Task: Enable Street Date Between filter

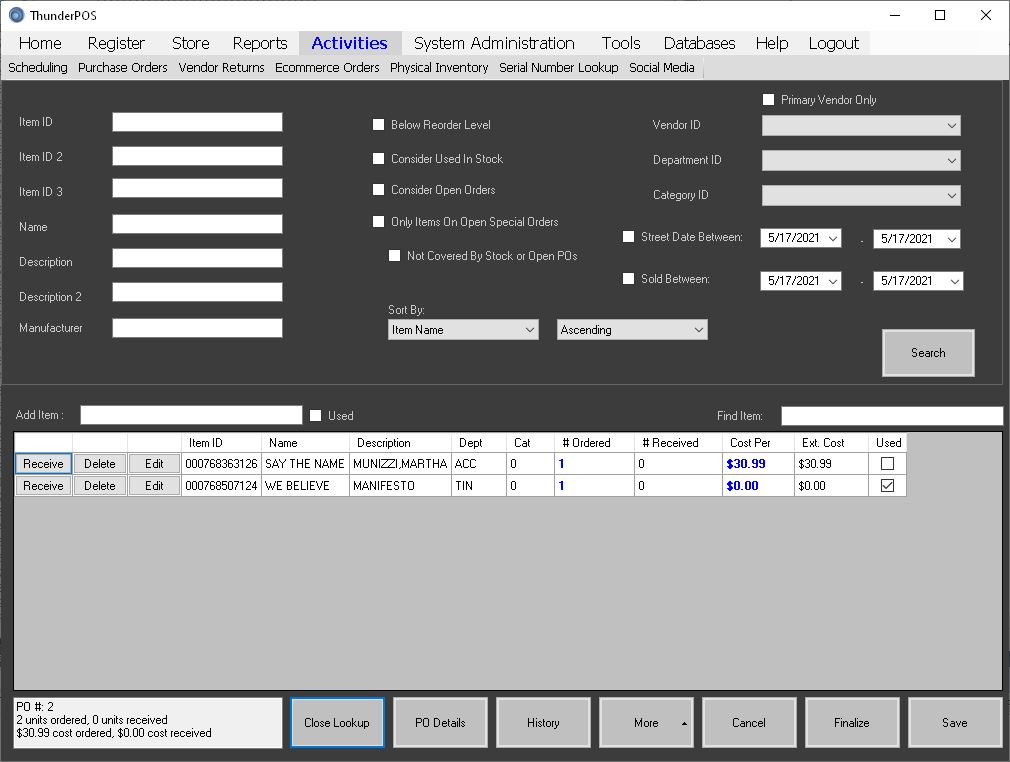Action: 629,236
